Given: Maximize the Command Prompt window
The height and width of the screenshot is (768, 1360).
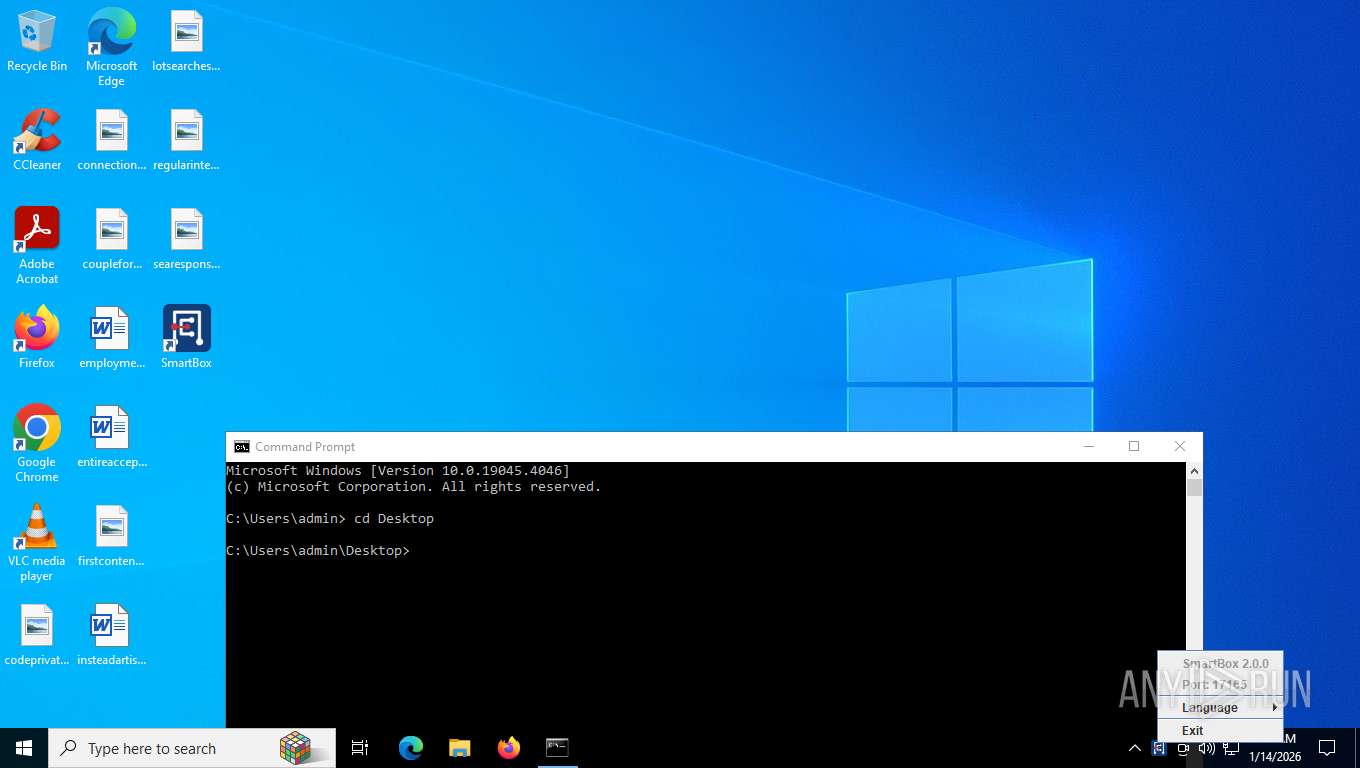Looking at the screenshot, I should [1134, 447].
